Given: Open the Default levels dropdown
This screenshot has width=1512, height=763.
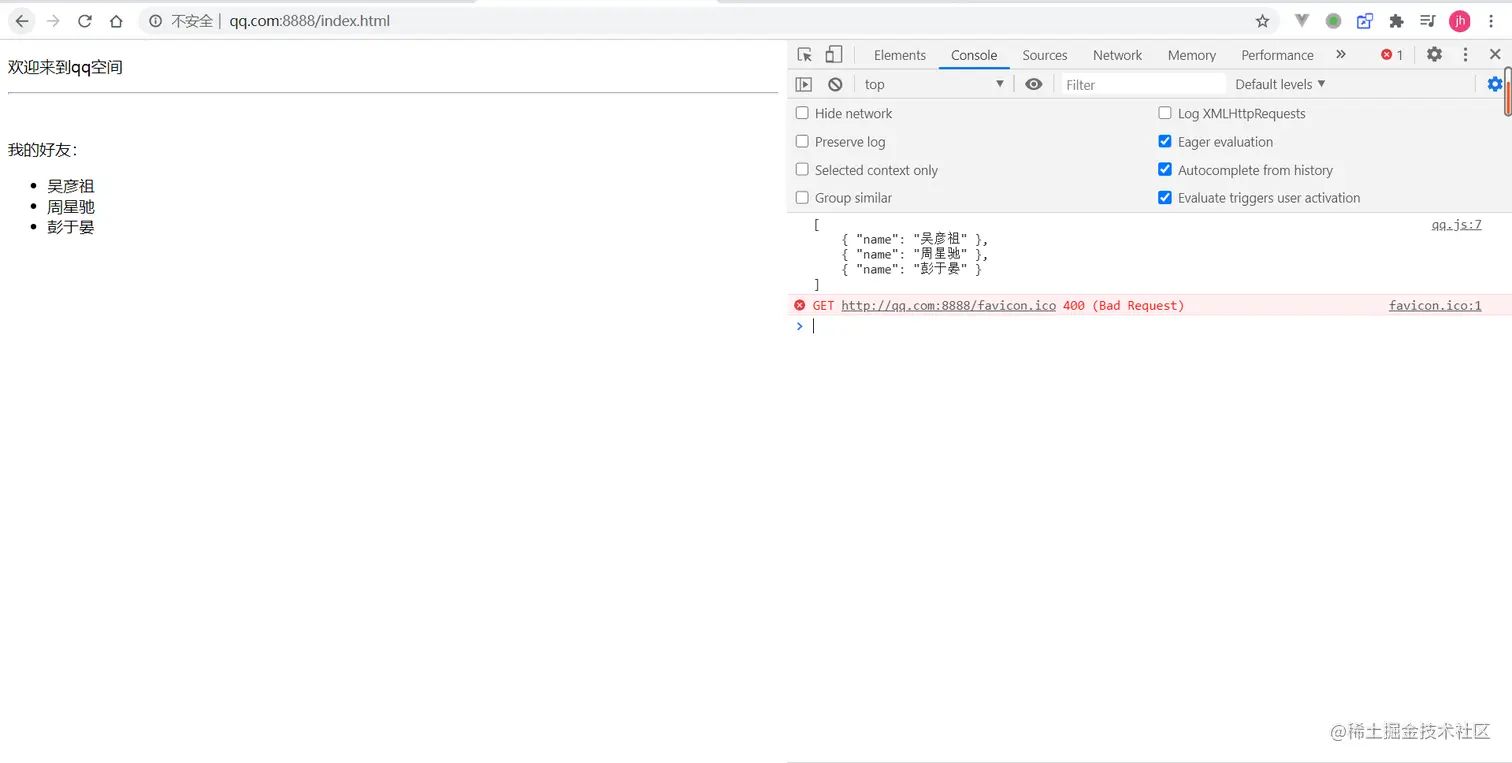Looking at the screenshot, I should coord(1280,85).
